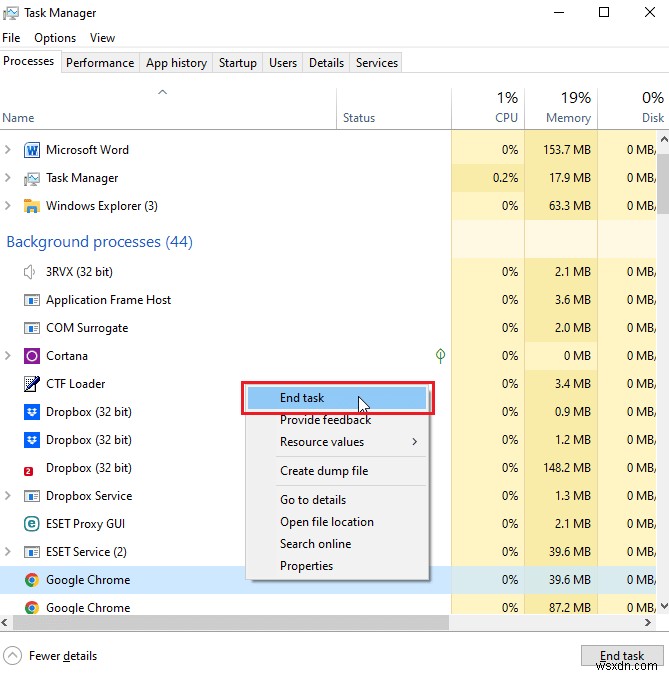669x676 pixels.
Task: Open the Options menu
Action: [x=55, y=38]
